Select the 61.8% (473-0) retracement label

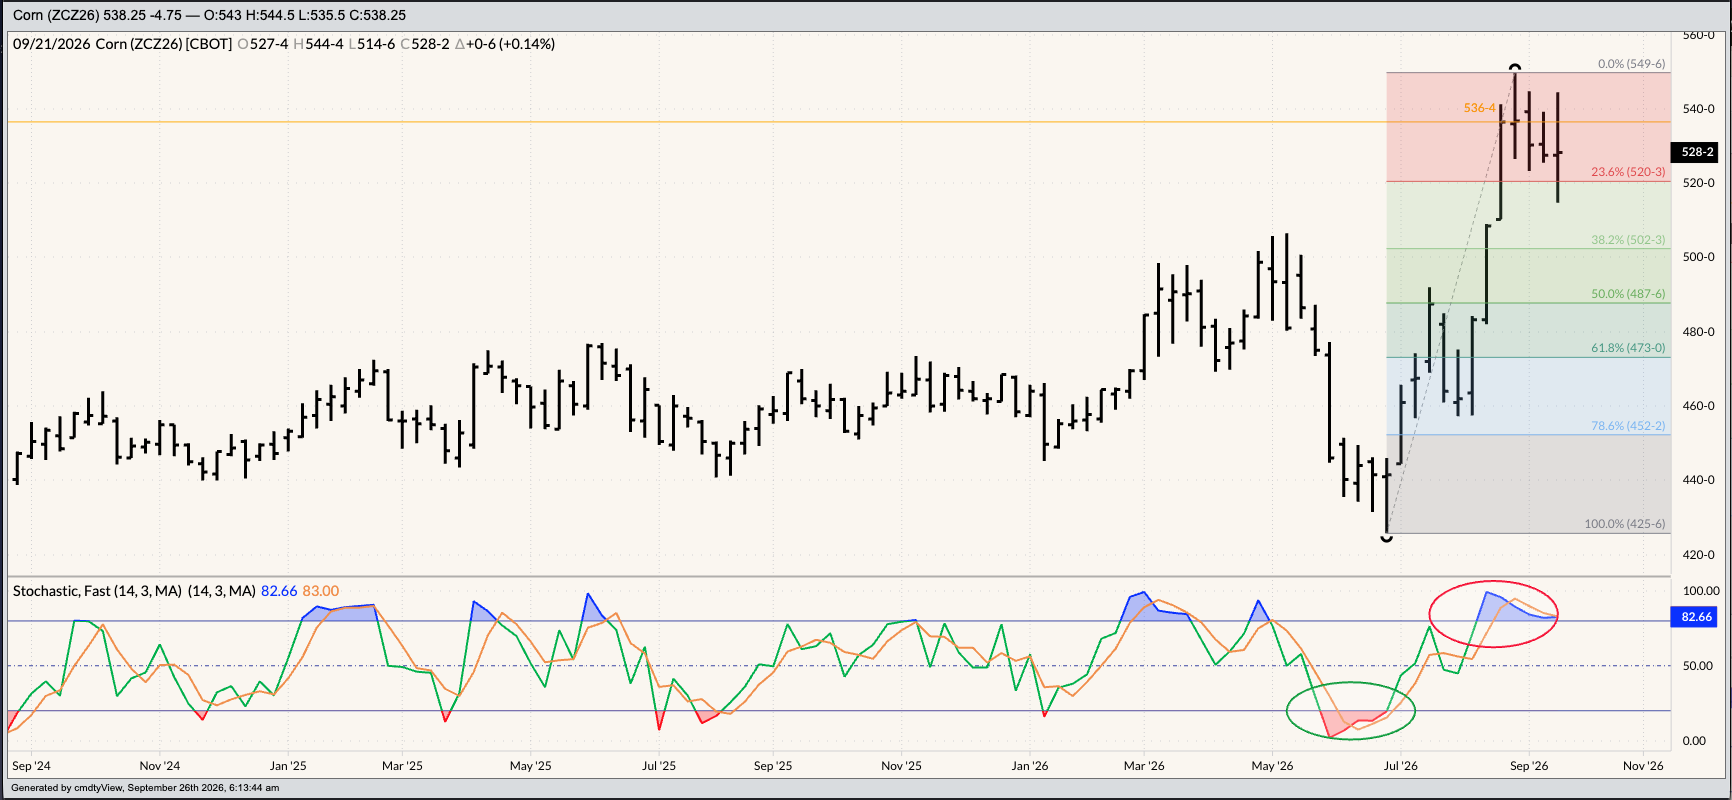1628,348
